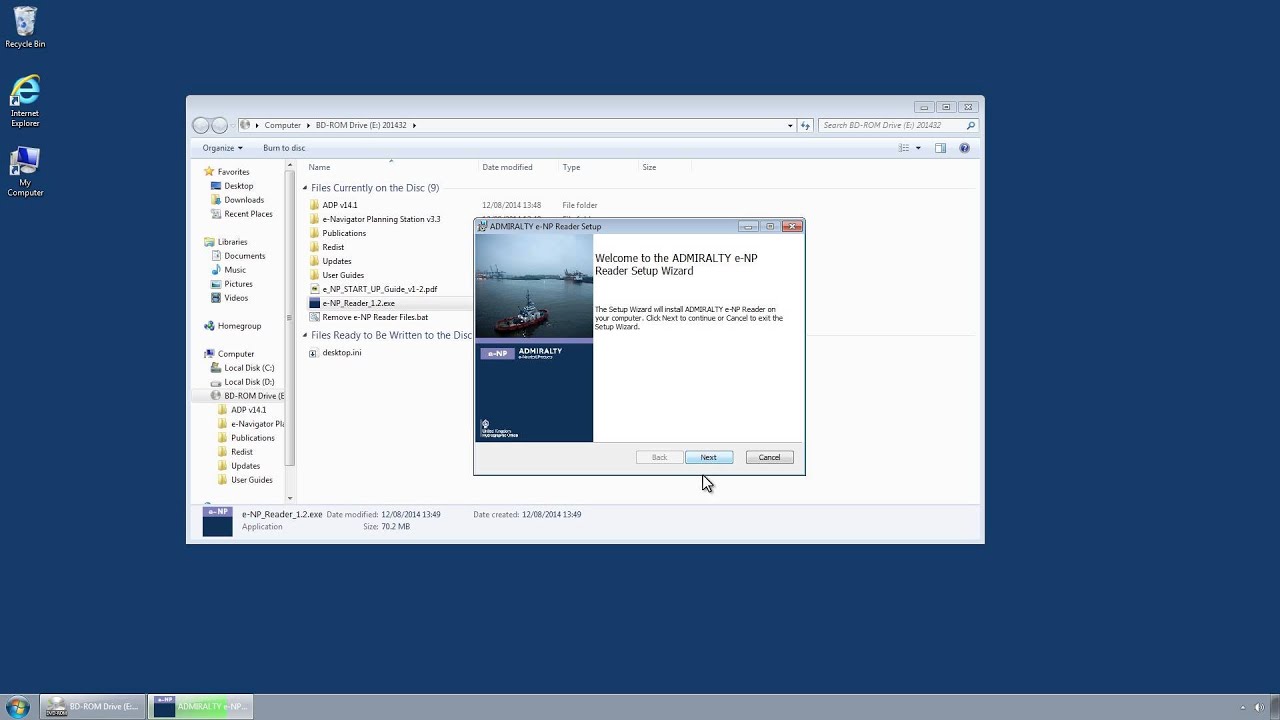The width and height of the screenshot is (1280, 720).
Task: Open the Recycle Bin desktop icon
Action: pyautogui.click(x=25, y=27)
